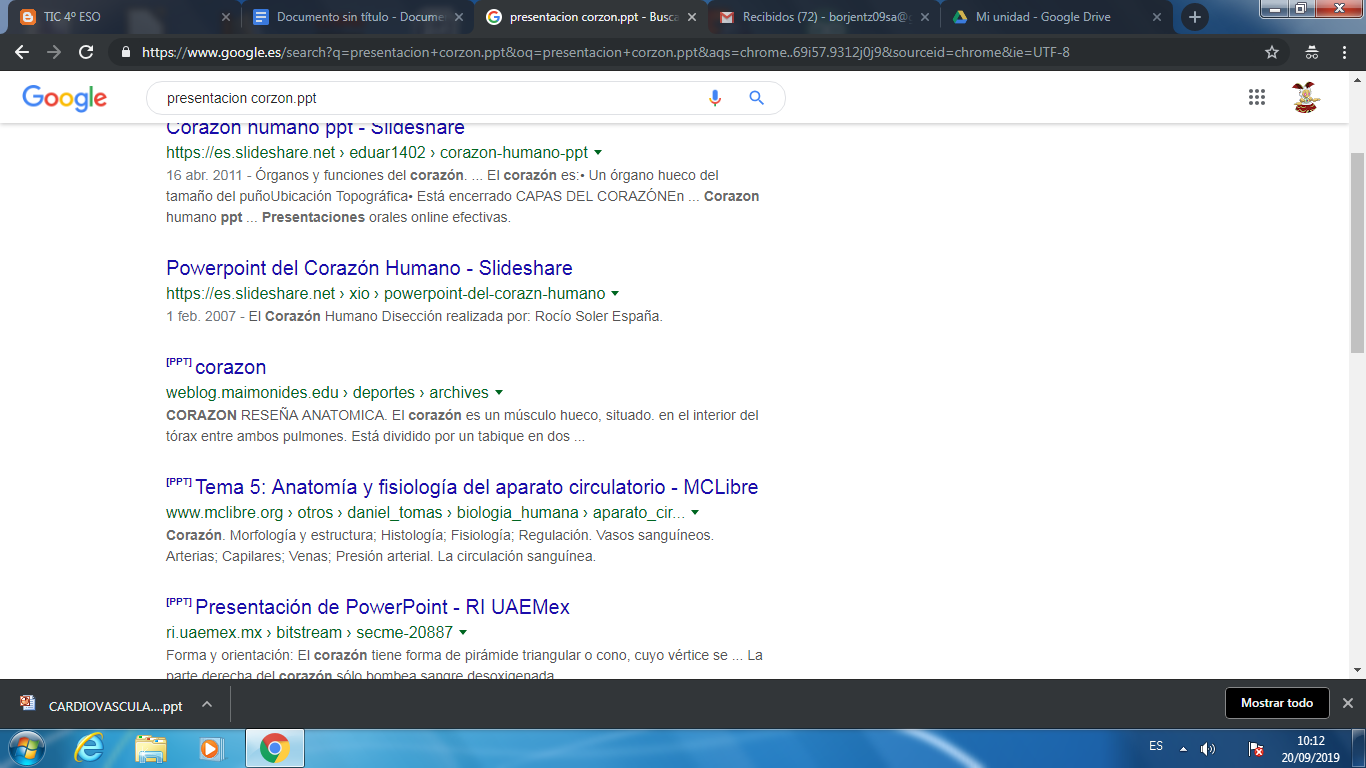Open the weblog.maimonides.edu result dropdown arrow
Screen dimensions: 1366x768
(499, 393)
